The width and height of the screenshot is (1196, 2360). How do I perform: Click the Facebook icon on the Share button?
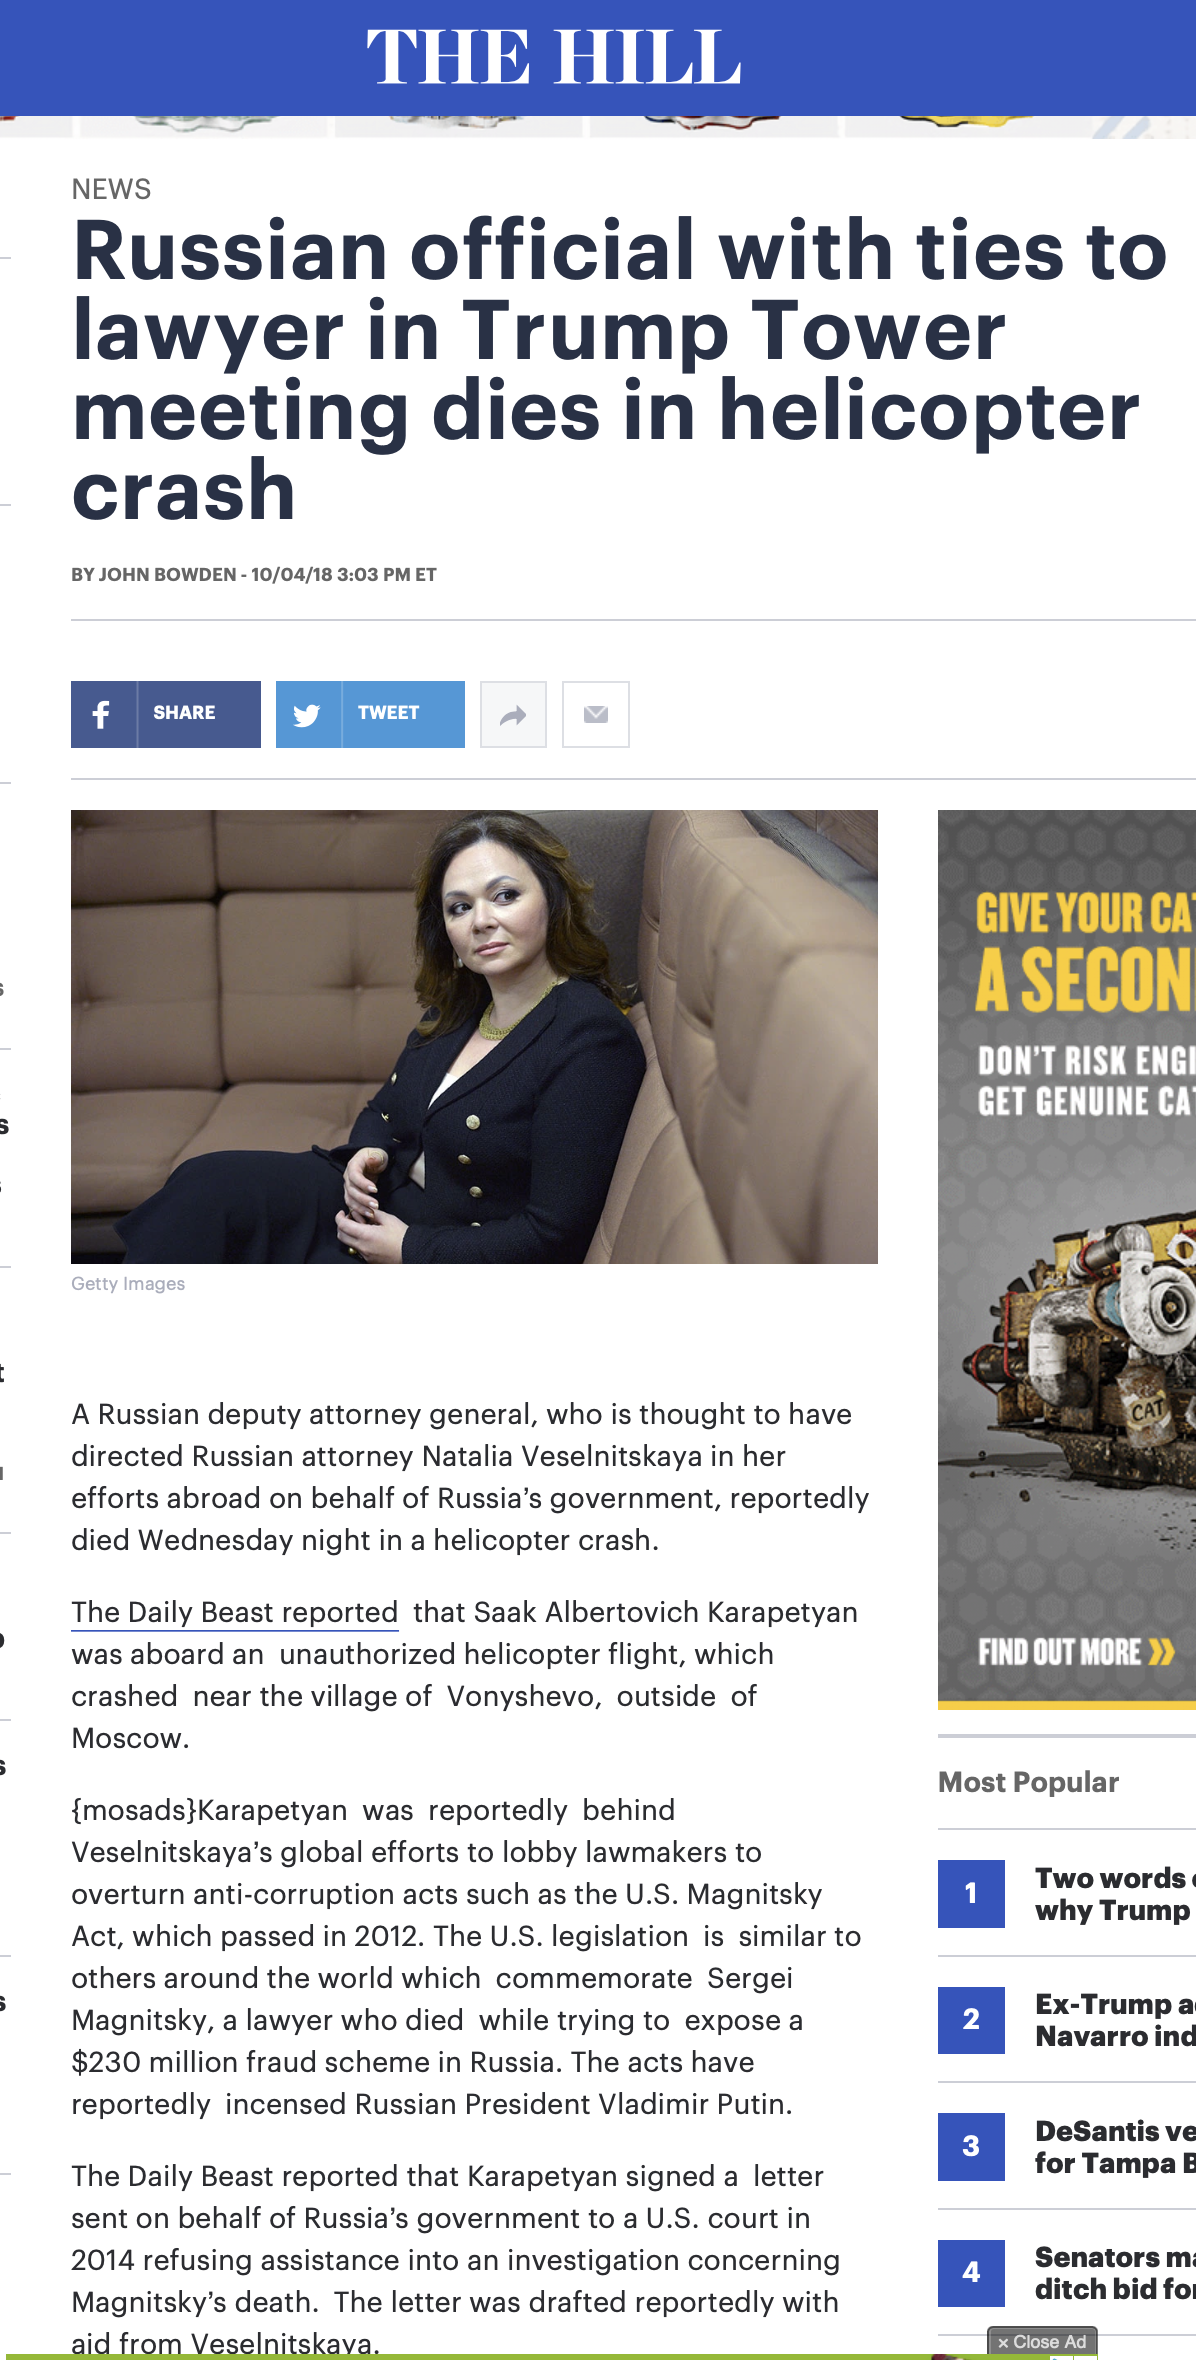point(102,714)
